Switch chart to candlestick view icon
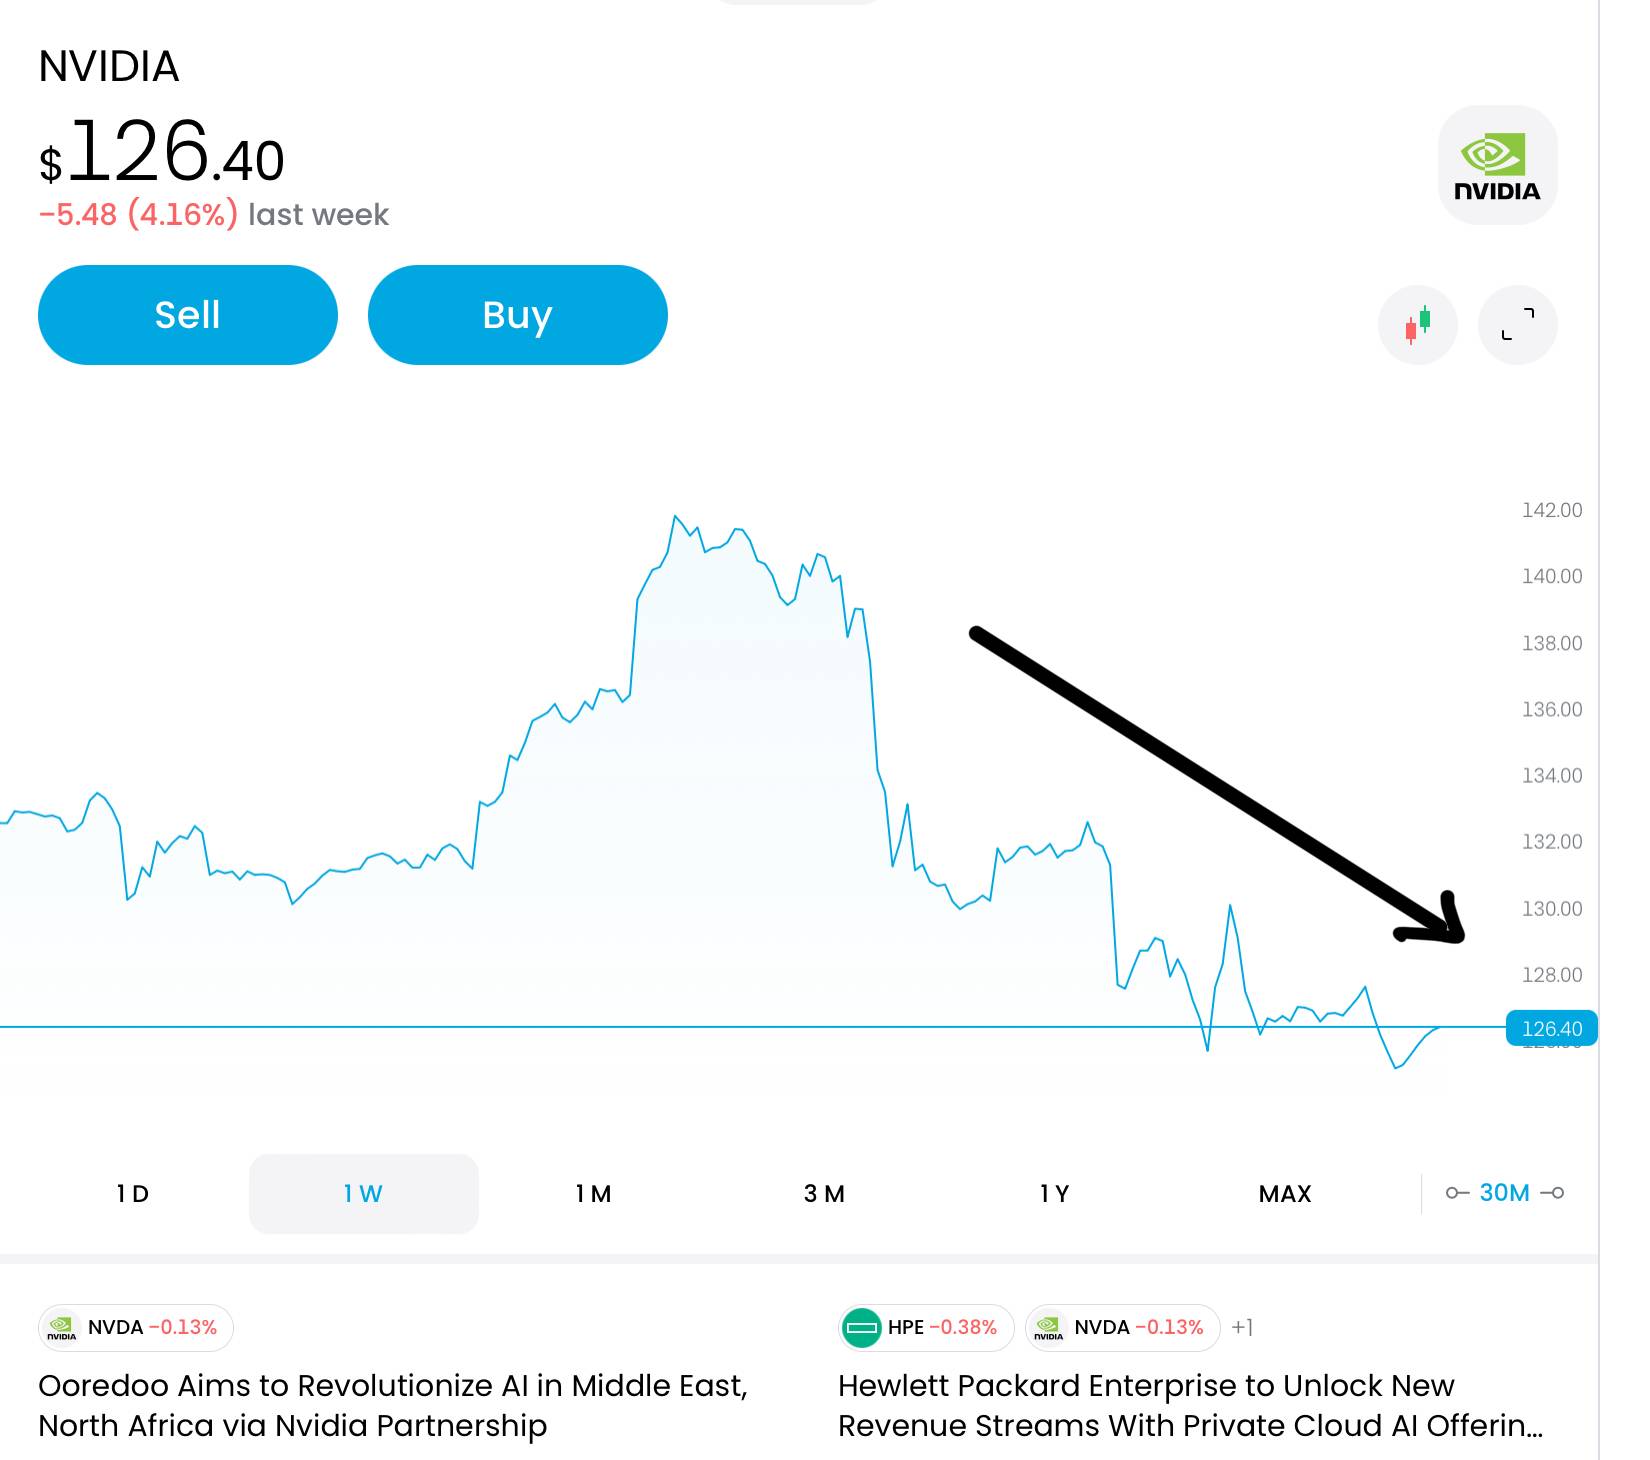 click(x=1417, y=325)
